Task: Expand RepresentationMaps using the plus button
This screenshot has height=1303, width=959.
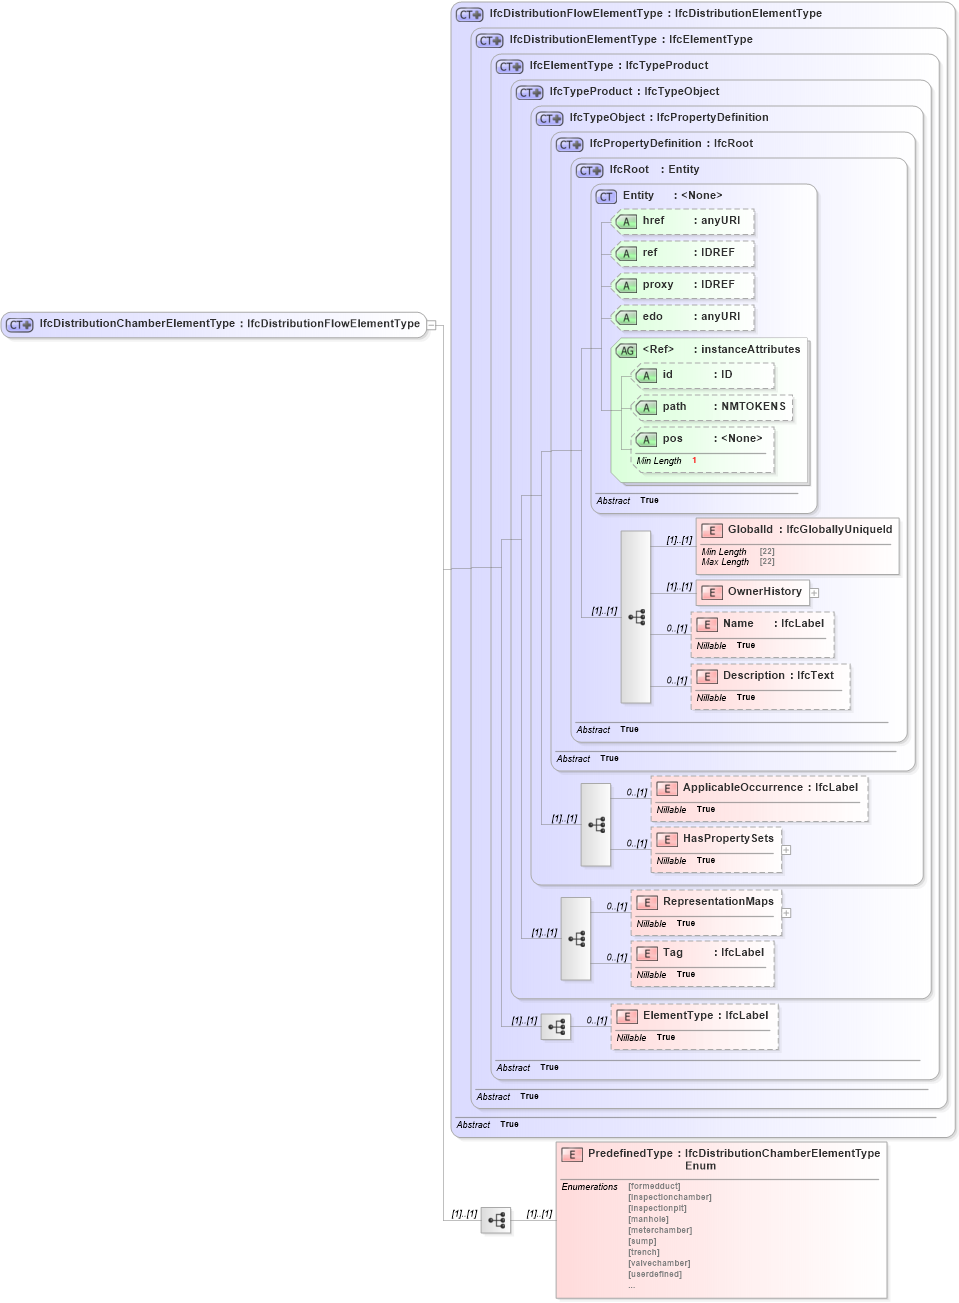Action: (787, 912)
